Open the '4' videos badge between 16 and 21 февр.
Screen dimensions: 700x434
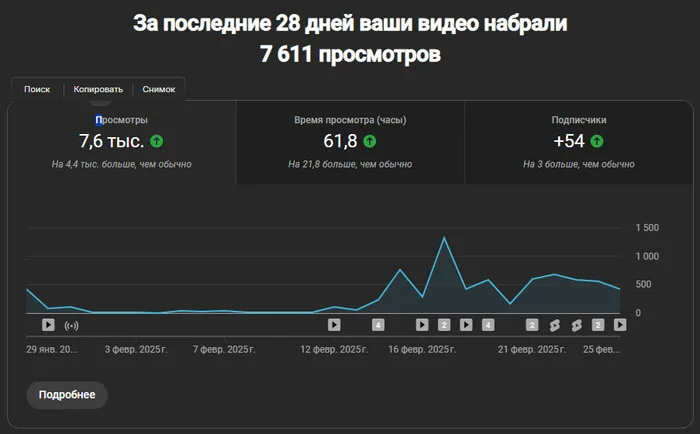(x=488, y=325)
